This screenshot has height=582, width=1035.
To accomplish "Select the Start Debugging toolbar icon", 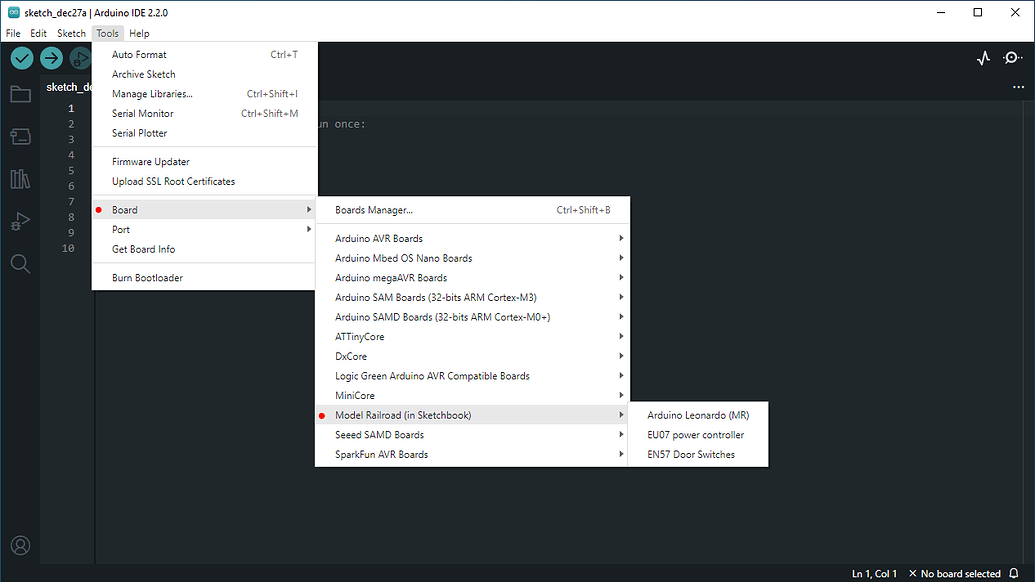I will [x=80, y=58].
